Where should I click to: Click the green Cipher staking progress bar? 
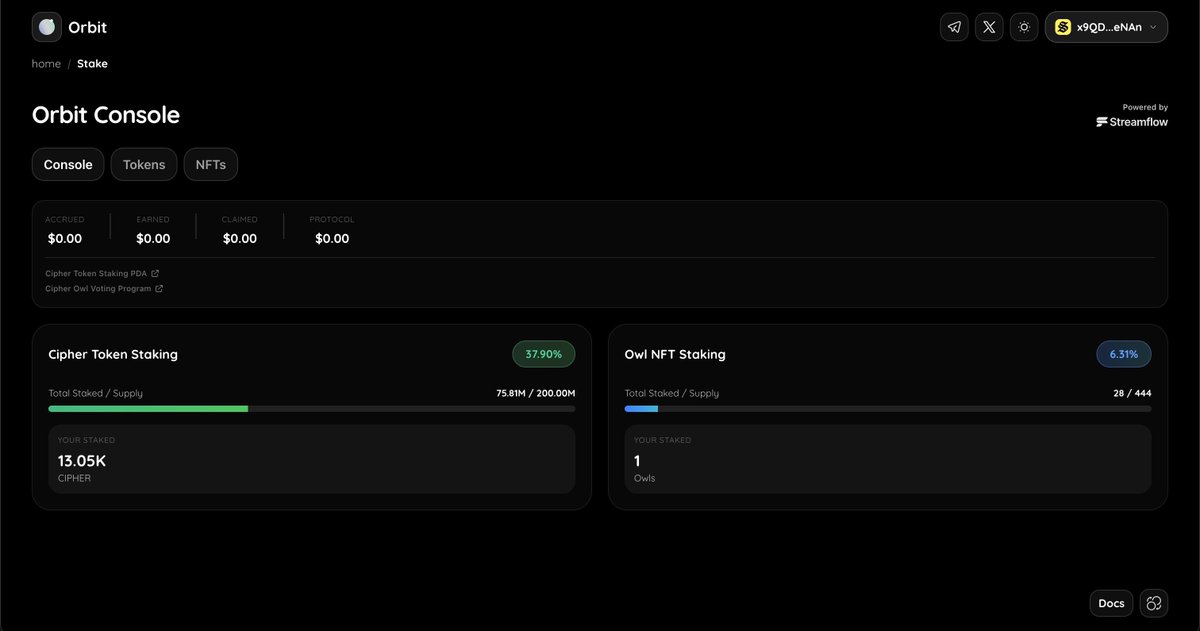[312, 408]
